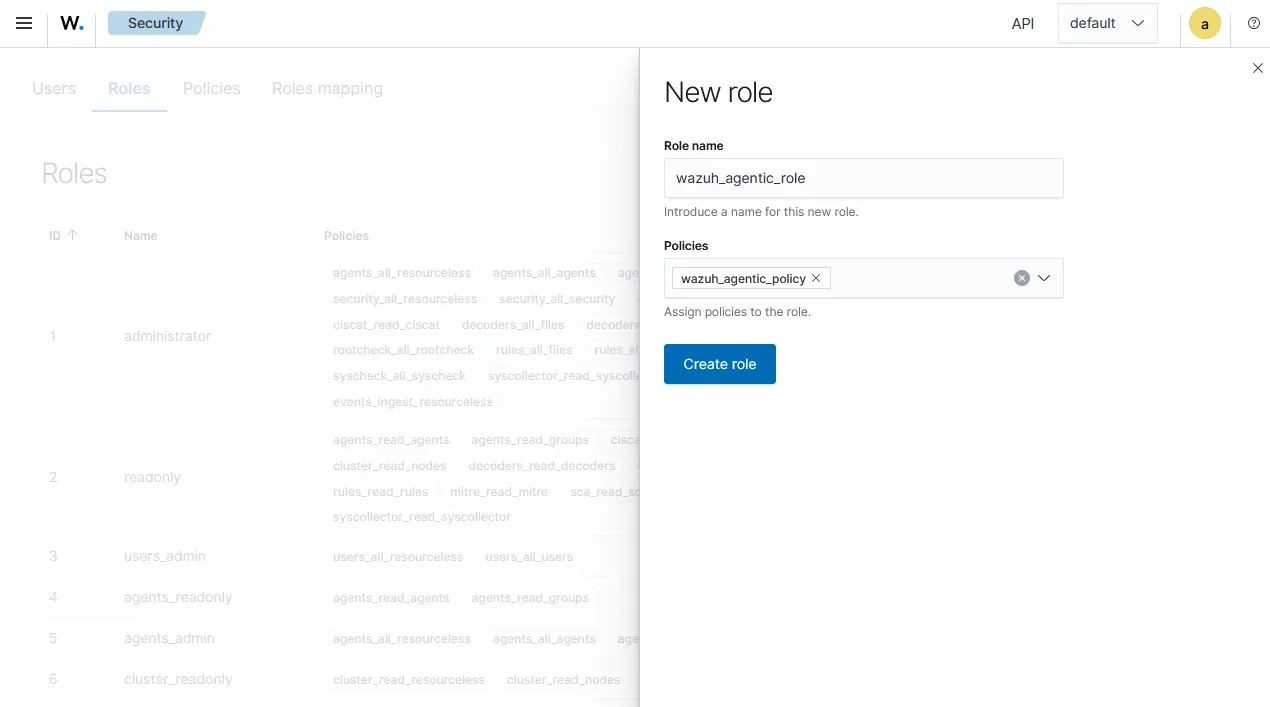Image resolution: width=1270 pixels, height=707 pixels.
Task: Click the cluster_read_resourceless policy badge
Action: point(409,680)
